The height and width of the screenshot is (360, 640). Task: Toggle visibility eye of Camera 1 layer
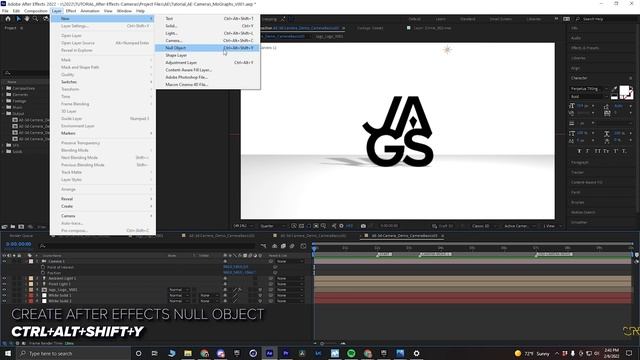point(4,261)
